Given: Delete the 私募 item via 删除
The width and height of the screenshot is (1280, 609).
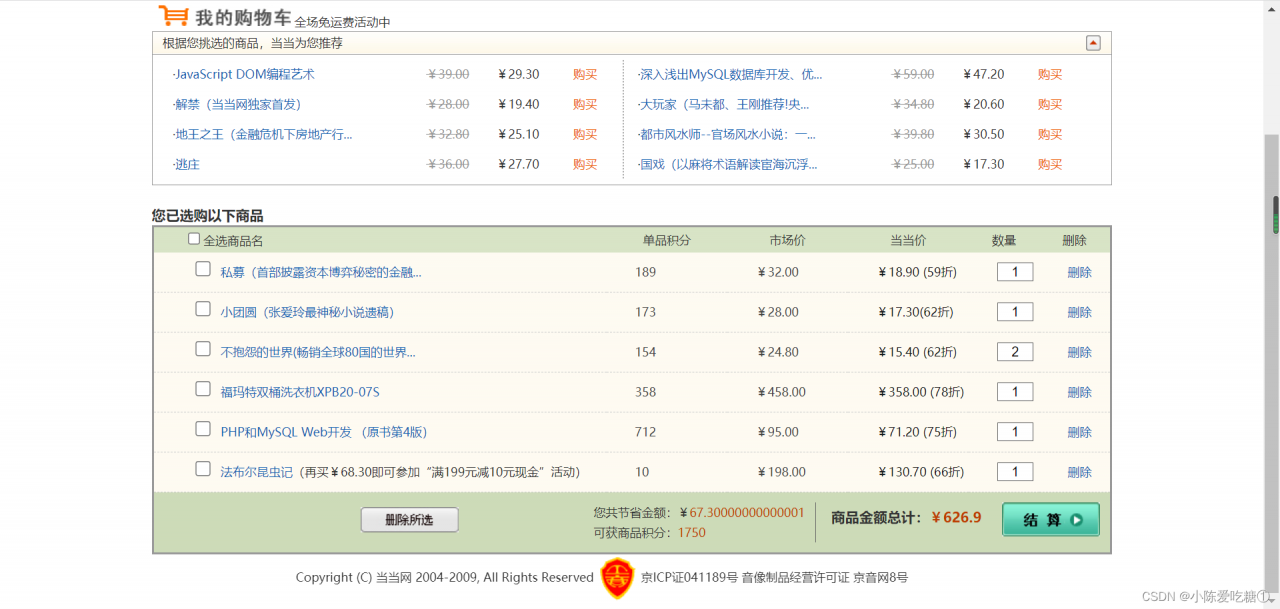Looking at the screenshot, I should pyautogui.click(x=1079, y=272).
